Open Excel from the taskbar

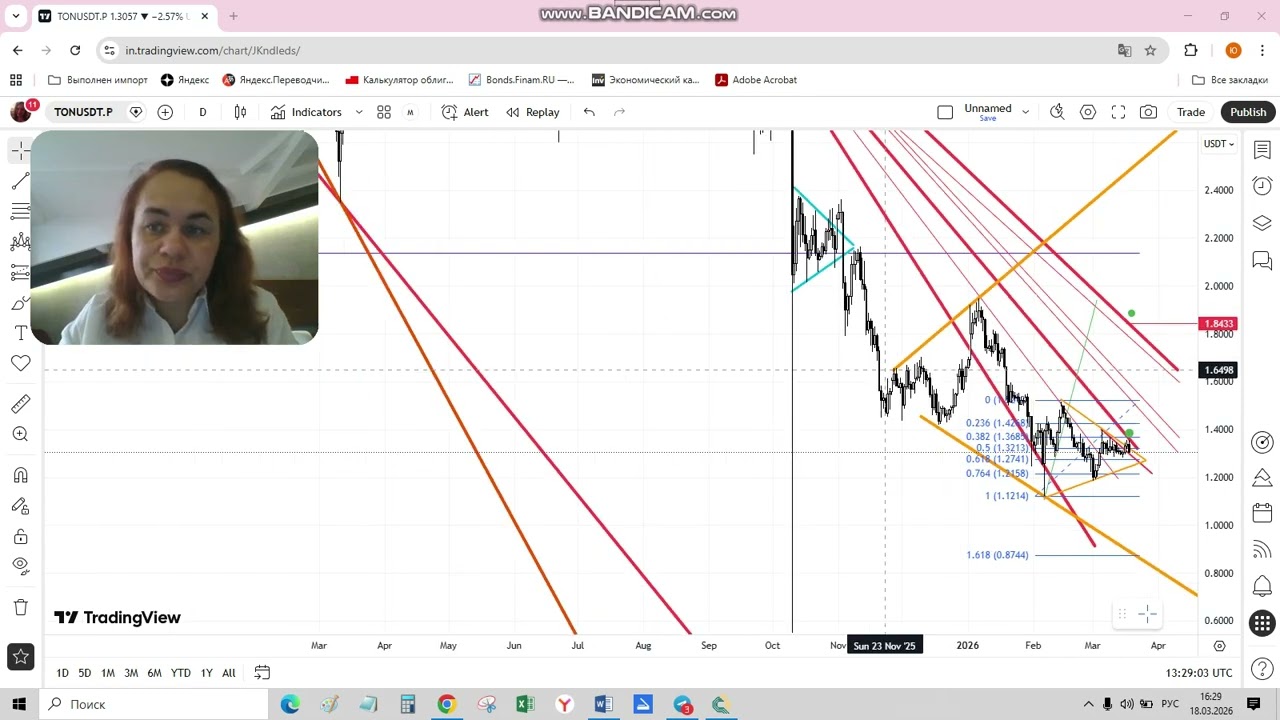pos(525,704)
